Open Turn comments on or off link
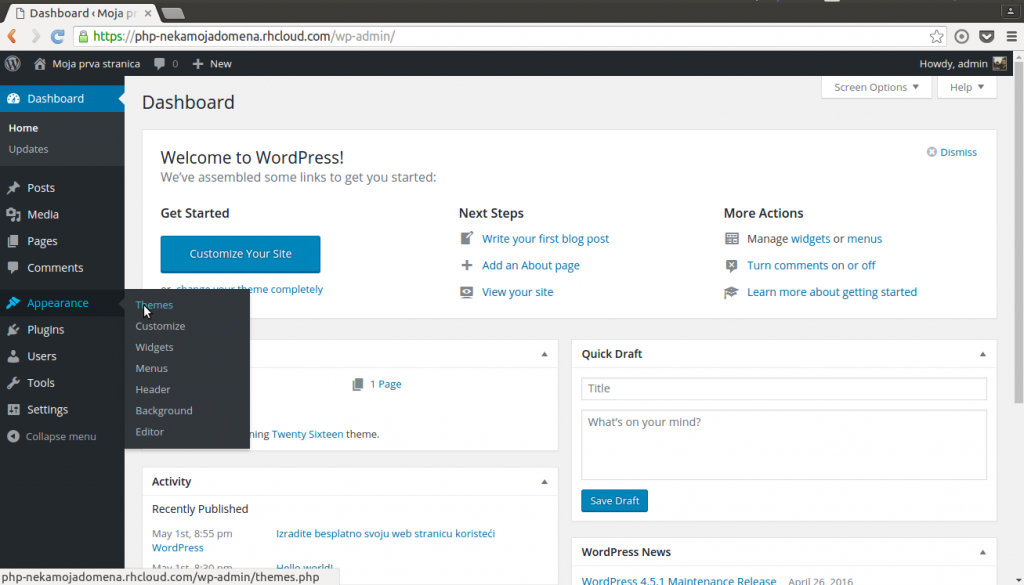The height and width of the screenshot is (585, 1024). pos(811,266)
